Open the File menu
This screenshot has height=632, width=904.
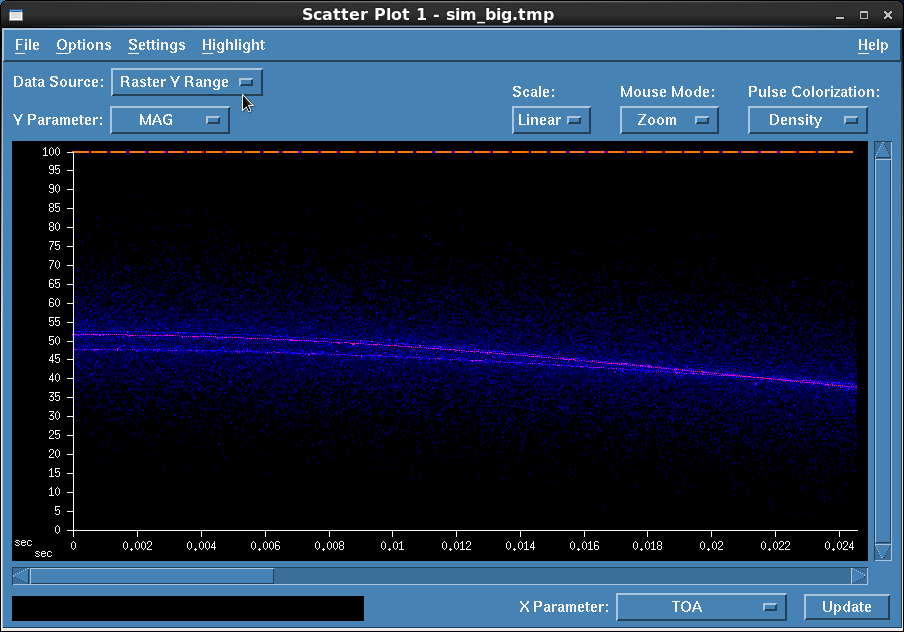[27, 45]
